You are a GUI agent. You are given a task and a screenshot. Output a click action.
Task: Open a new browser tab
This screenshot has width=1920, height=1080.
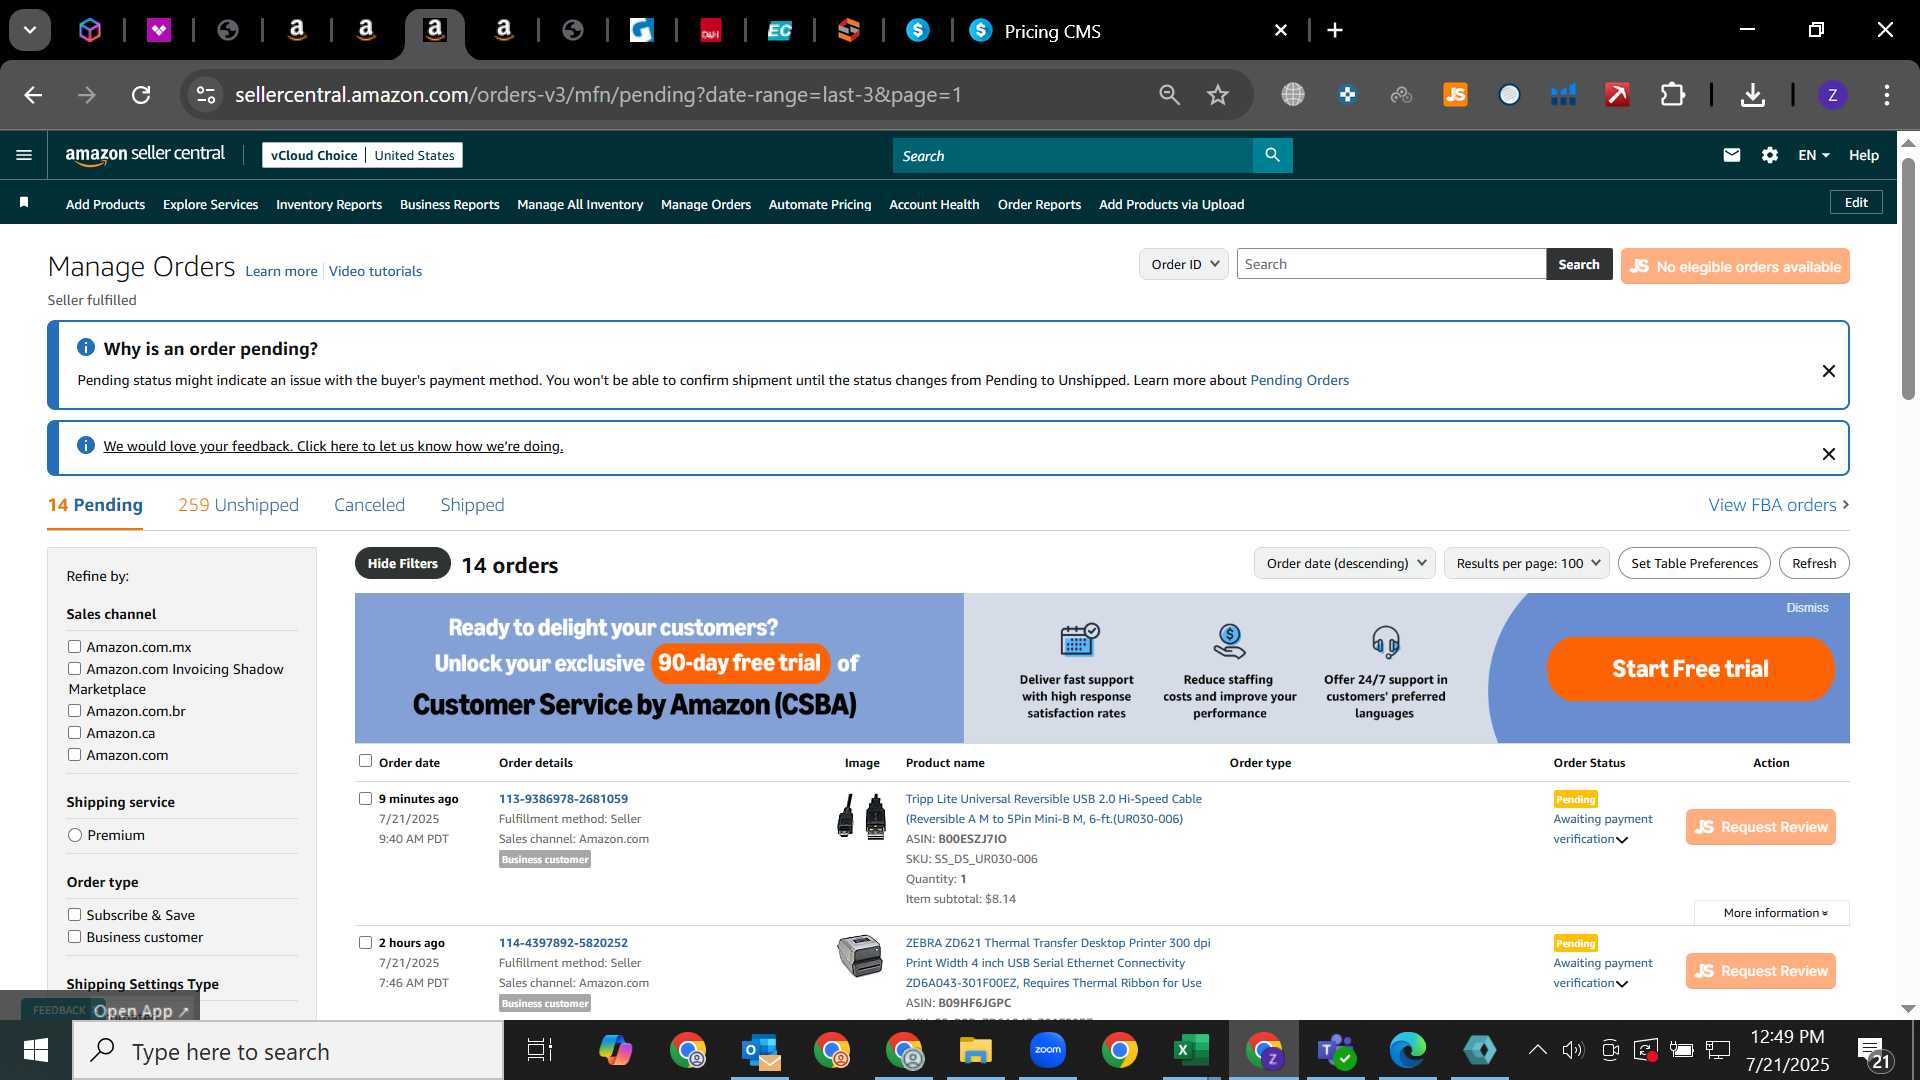(1334, 31)
